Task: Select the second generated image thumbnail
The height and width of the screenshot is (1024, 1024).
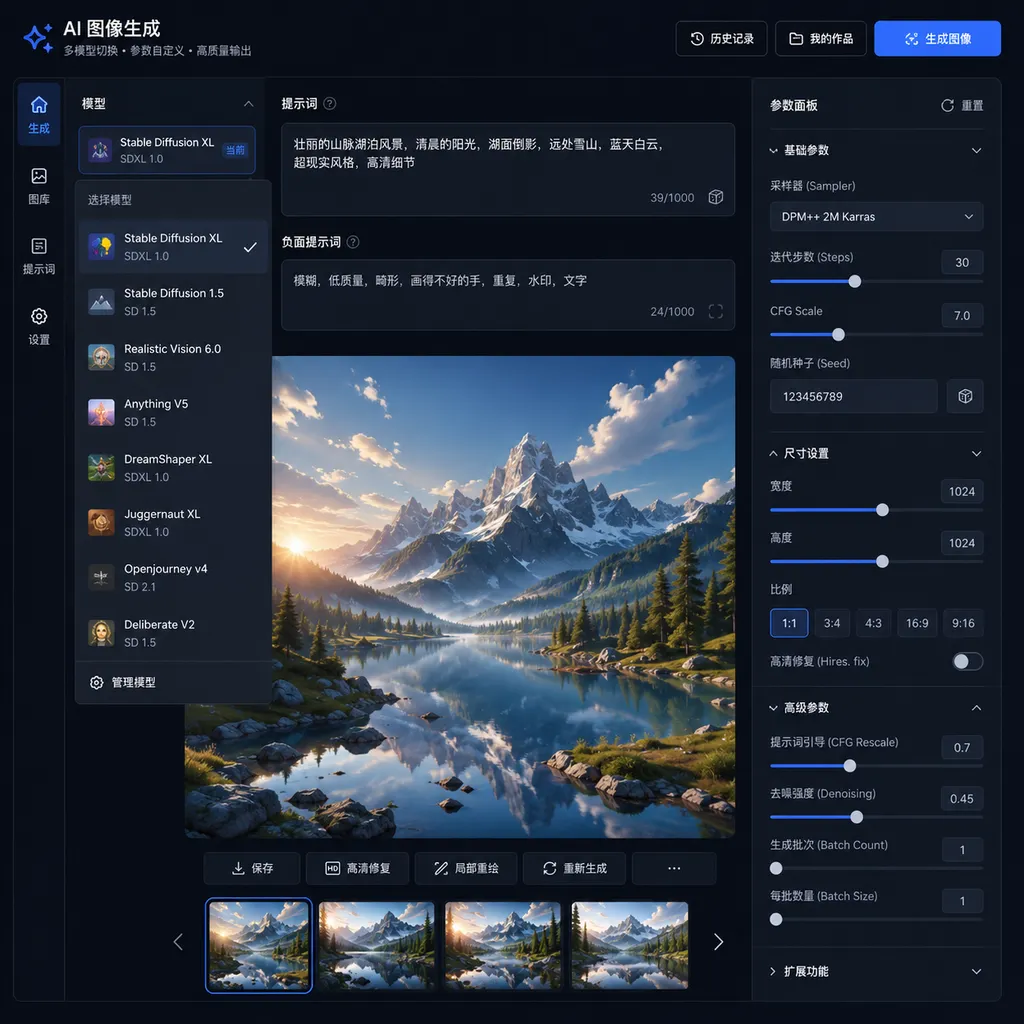Action: 377,944
